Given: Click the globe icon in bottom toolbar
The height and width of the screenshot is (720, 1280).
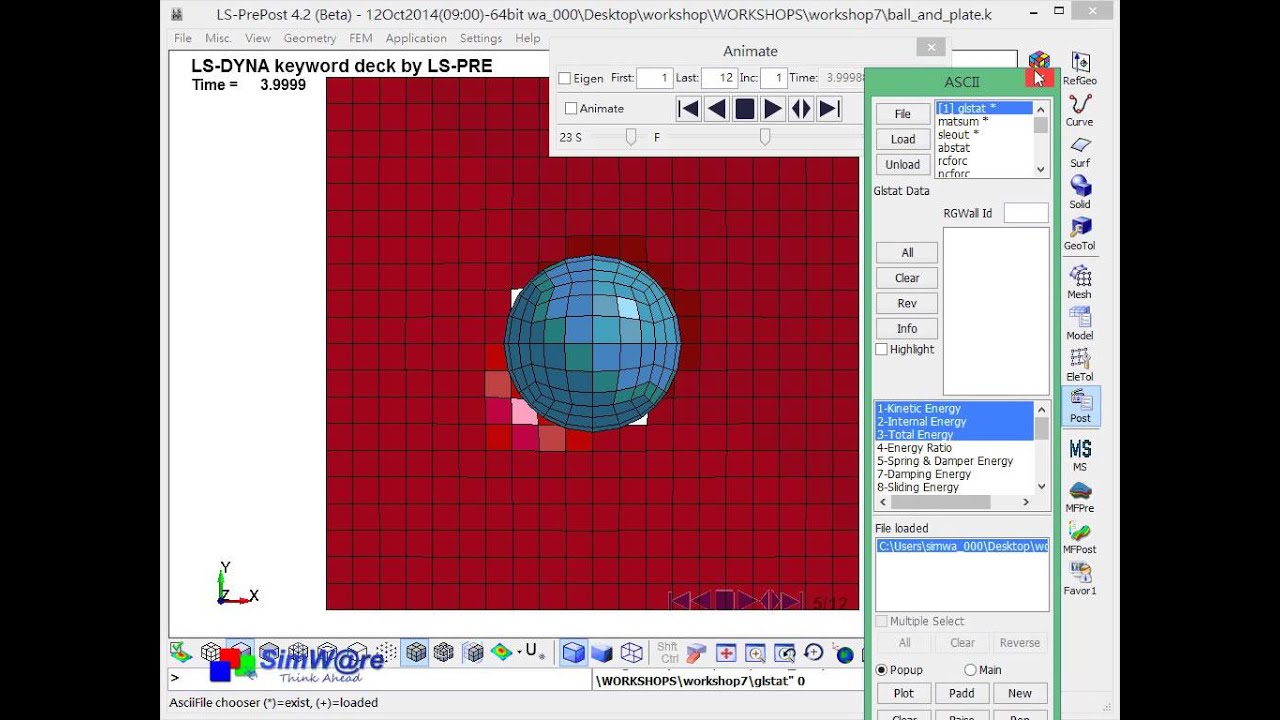Looking at the screenshot, I should [x=844, y=654].
